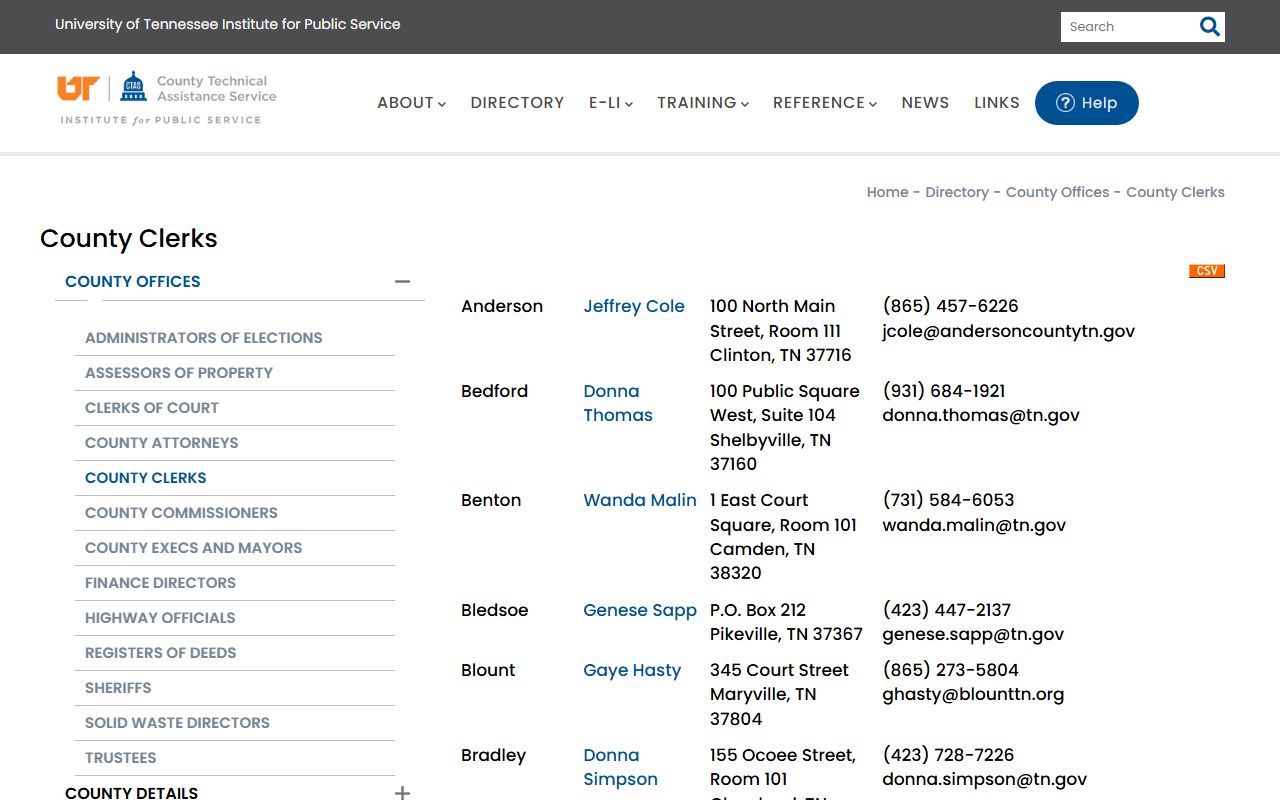Open Trustees sidebar item
Image resolution: width=1280 pixels, height=800 pixels.
[121, 758]
